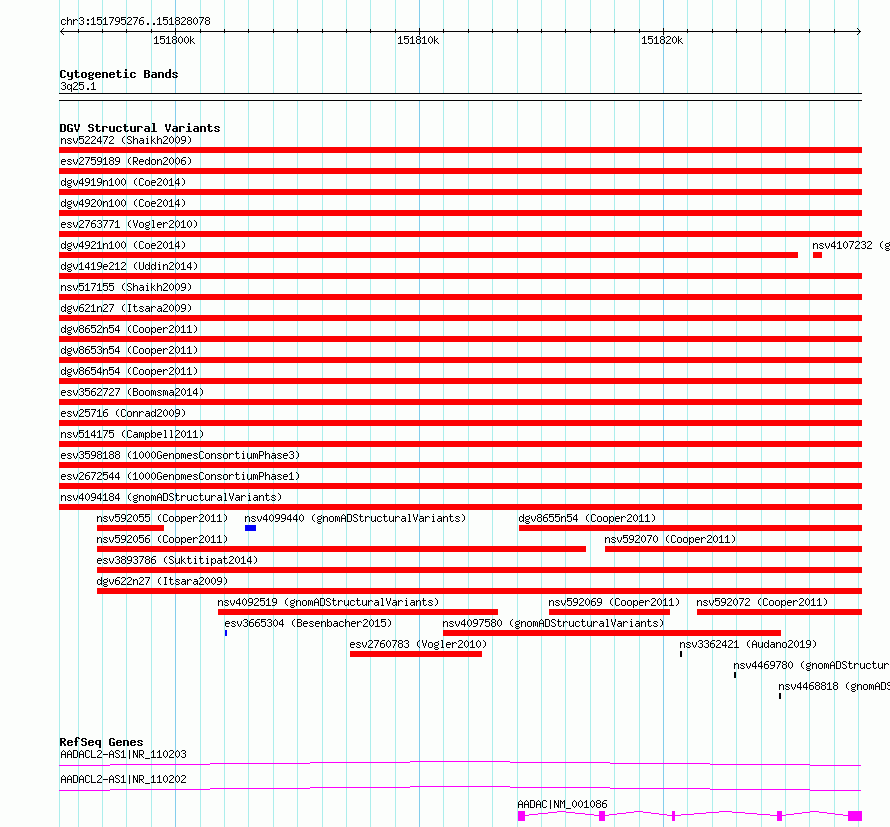This screenshot has width=890, height=827.
Task: Click the black nsv4468818 variant marker
Action: 780,696
